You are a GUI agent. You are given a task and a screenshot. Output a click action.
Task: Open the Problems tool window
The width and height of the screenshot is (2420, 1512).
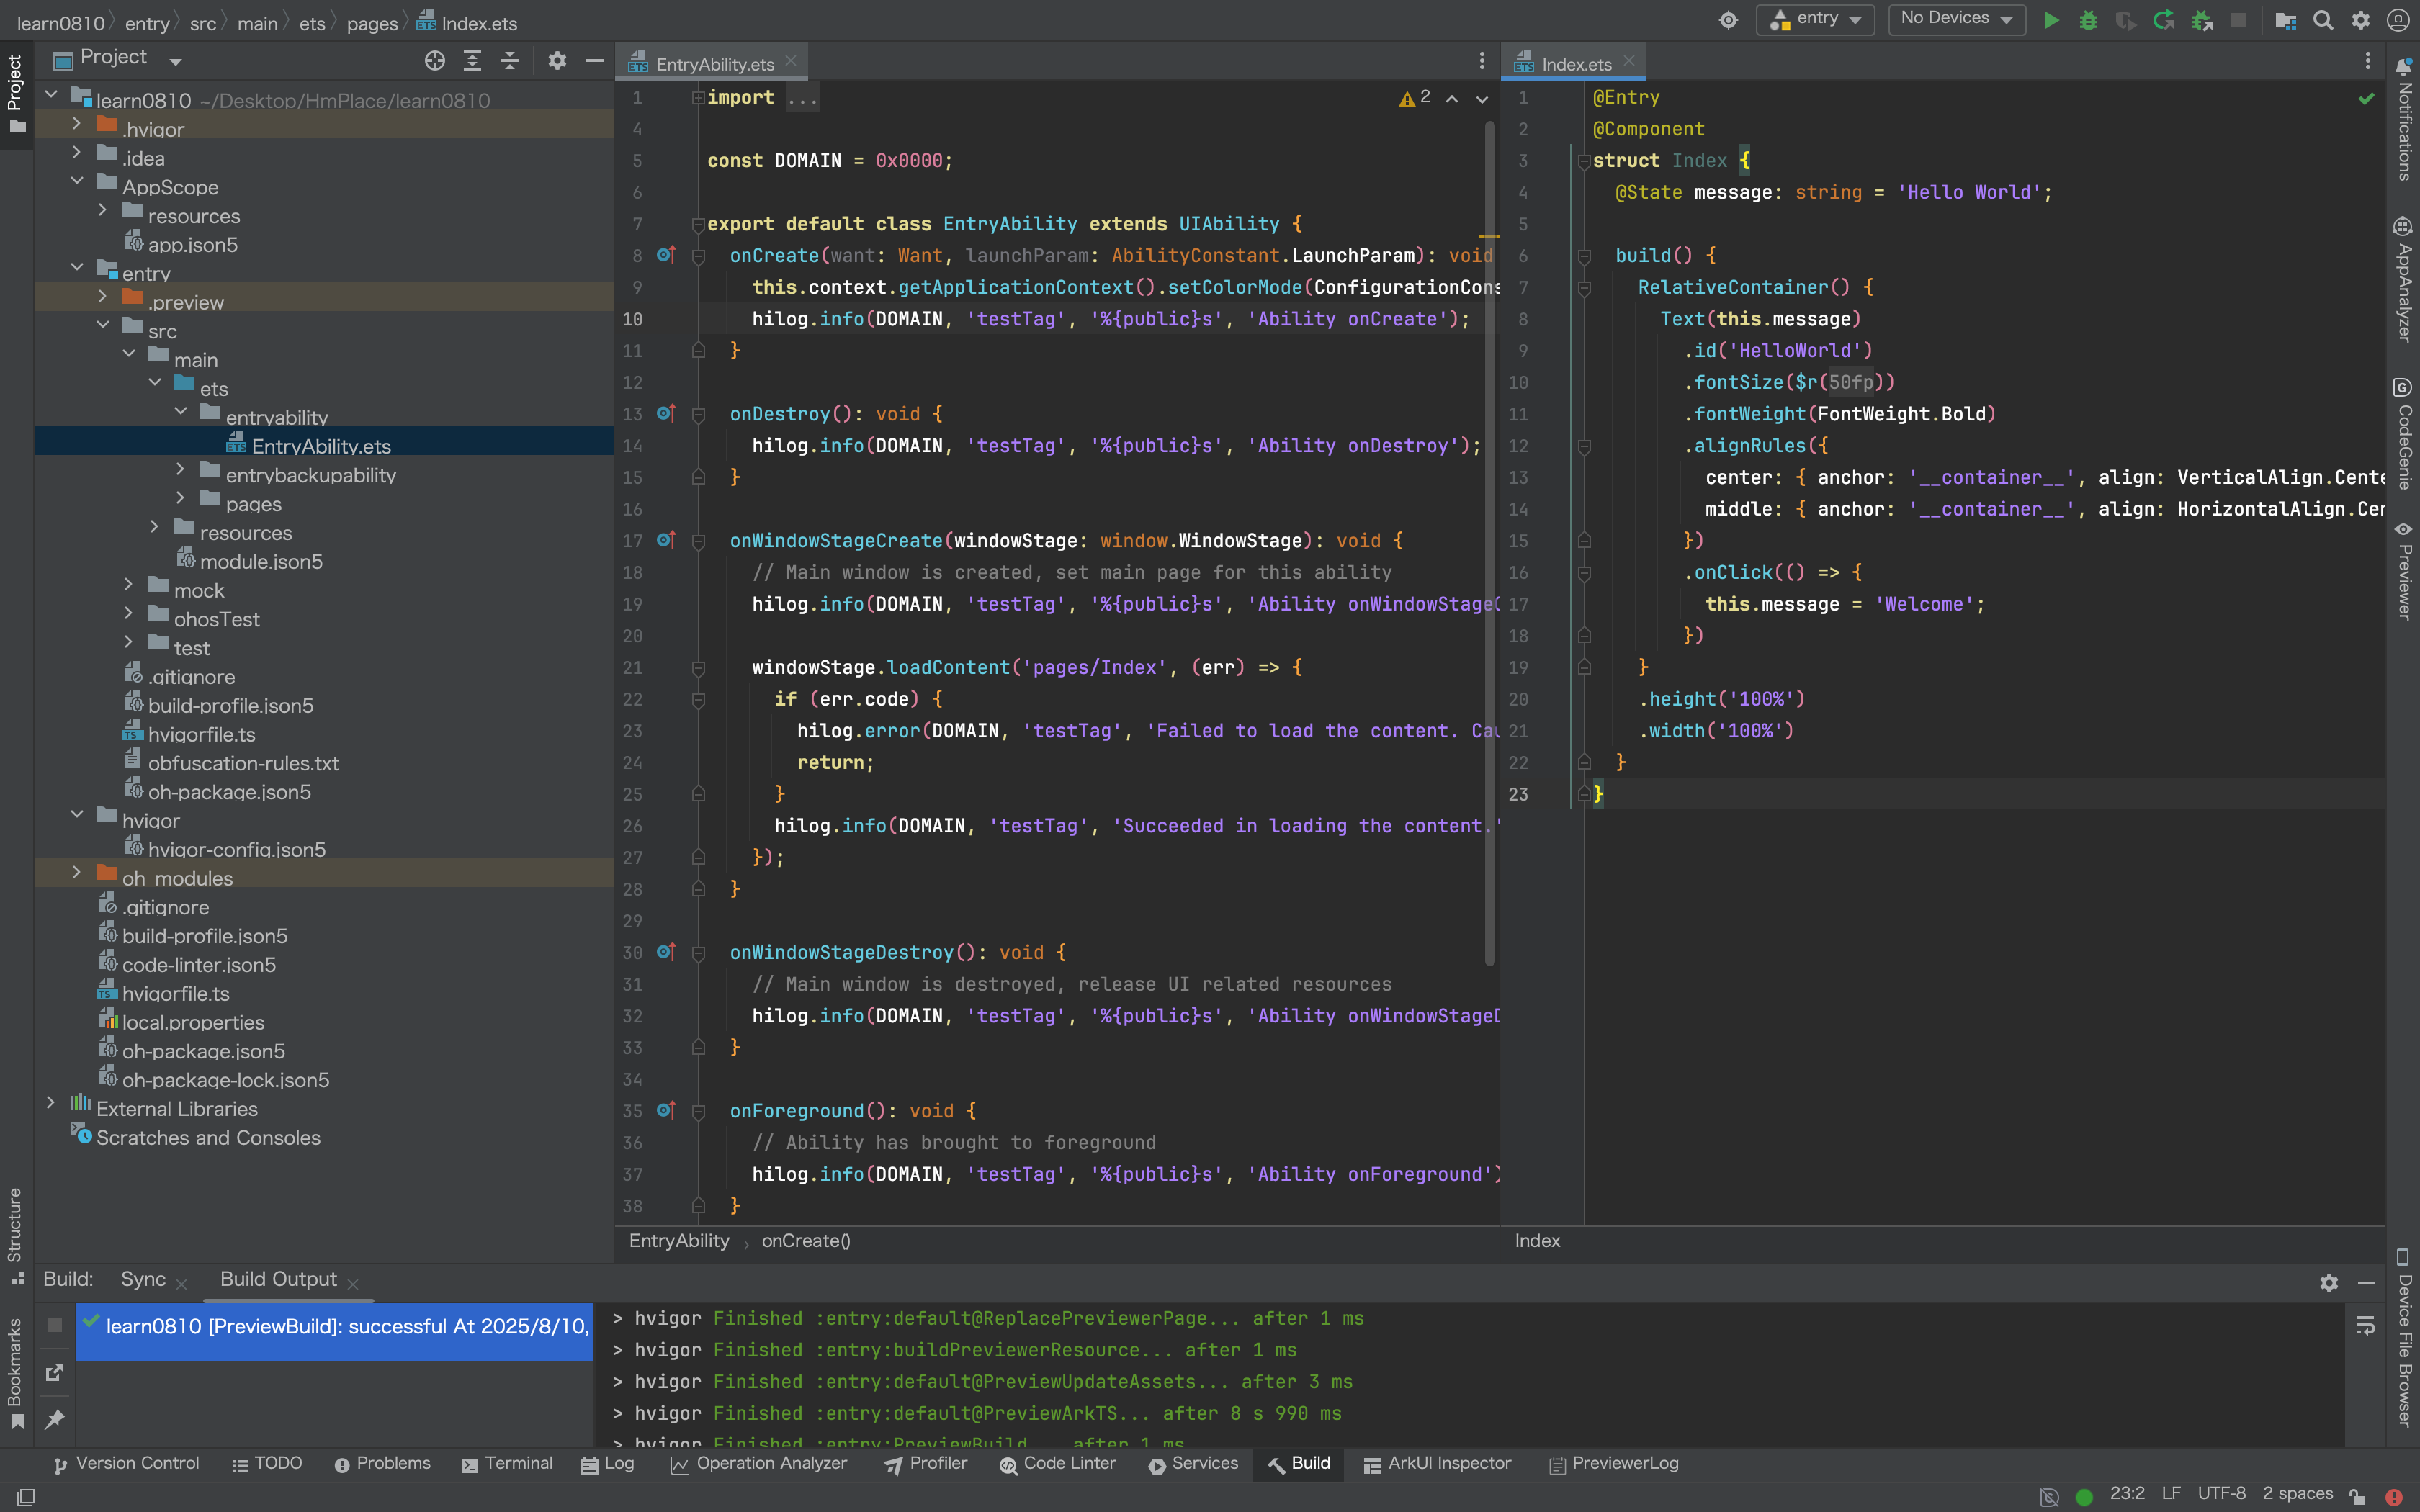tap(382, 1464)
